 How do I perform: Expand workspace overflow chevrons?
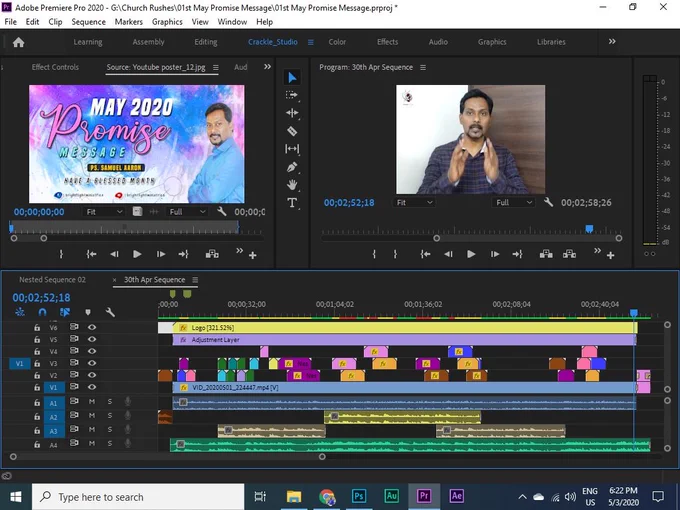[612, 42]
